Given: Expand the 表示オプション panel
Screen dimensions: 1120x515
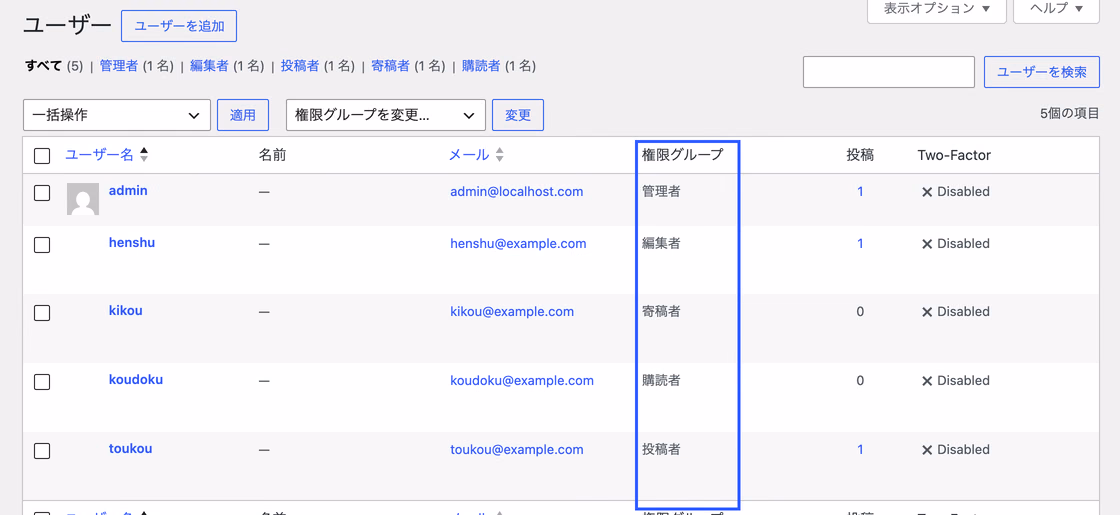Looking at the screenshot, I should click(x=936, y=9).
